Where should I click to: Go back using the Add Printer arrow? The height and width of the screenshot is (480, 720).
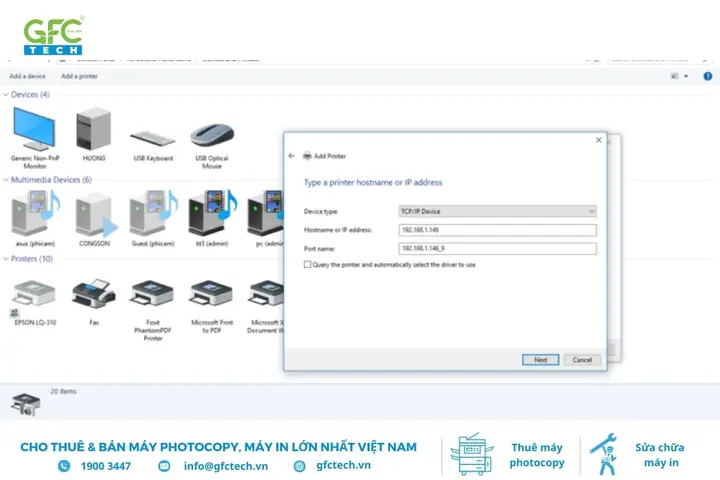tap(292, 156)
